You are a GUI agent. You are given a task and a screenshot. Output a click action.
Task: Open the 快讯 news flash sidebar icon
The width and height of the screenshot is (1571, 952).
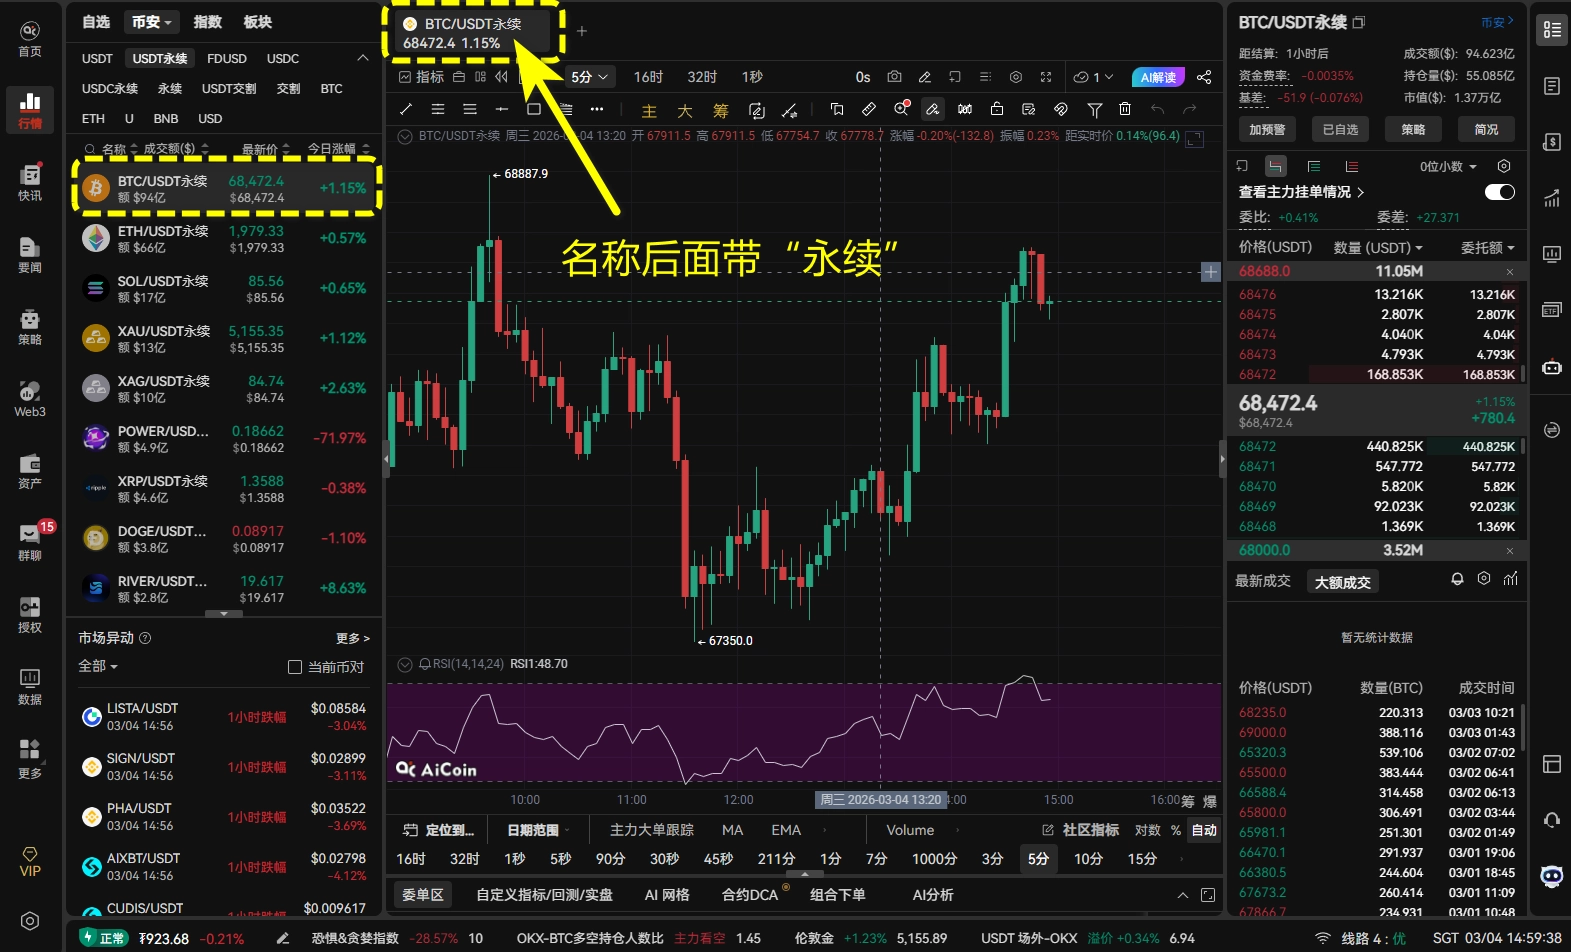30,182
